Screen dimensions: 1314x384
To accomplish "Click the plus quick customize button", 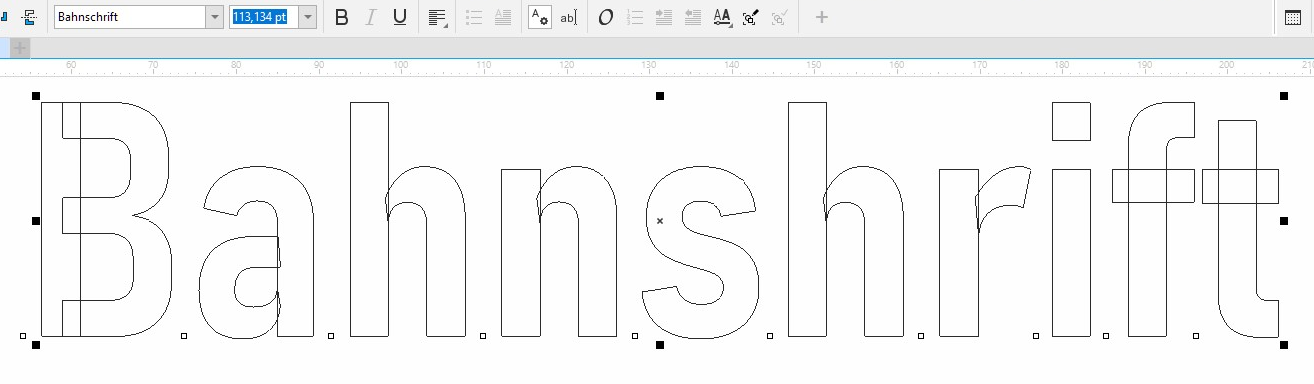I will [822, 17].
